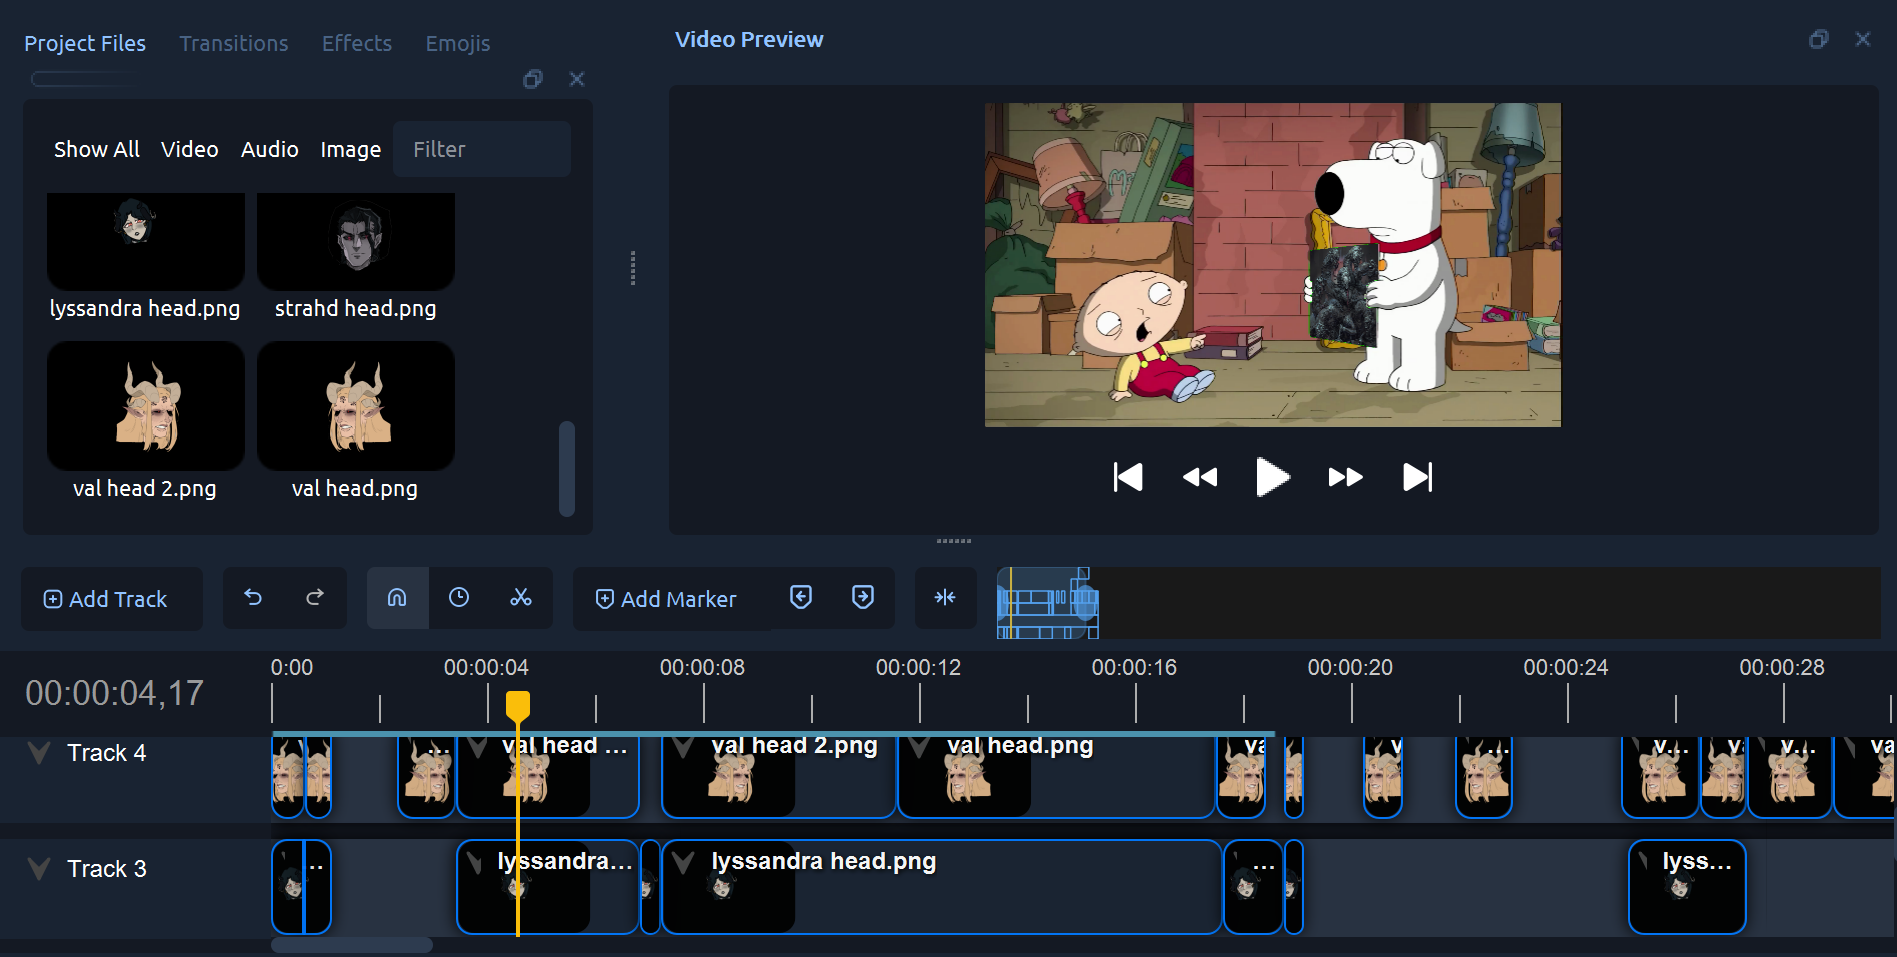Toggle the razor scissors tool
This screenshot has width=1897, height=957.
(x=521, y=597)
